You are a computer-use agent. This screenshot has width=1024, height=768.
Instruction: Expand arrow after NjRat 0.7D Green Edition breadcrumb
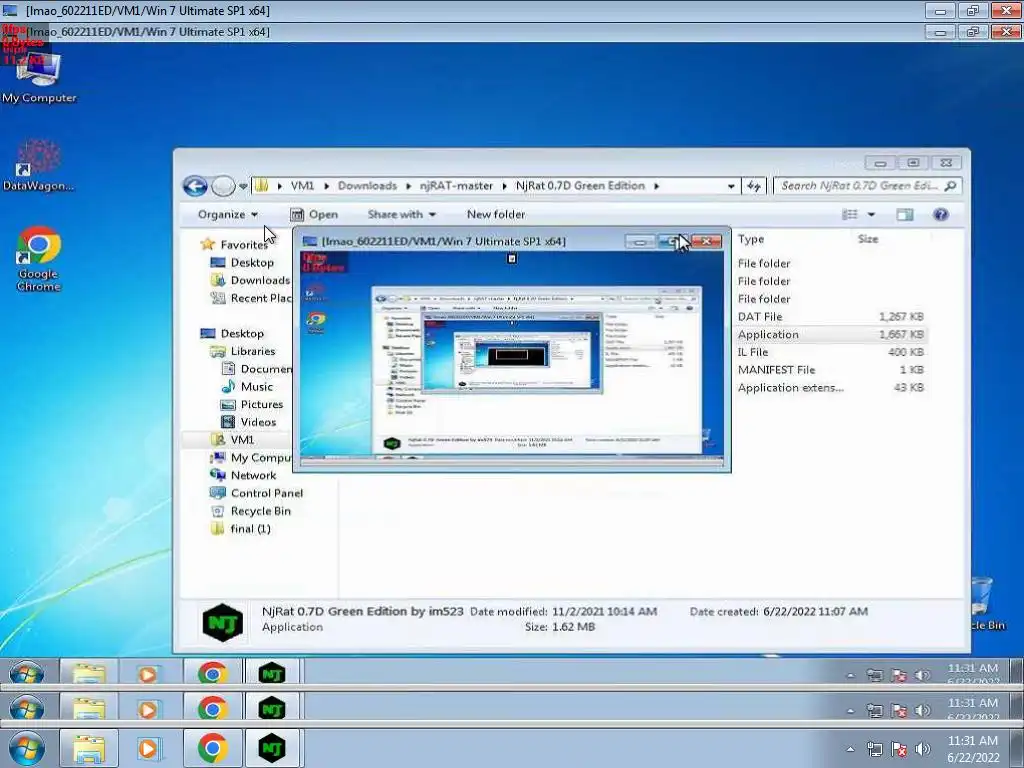point(656,186)
